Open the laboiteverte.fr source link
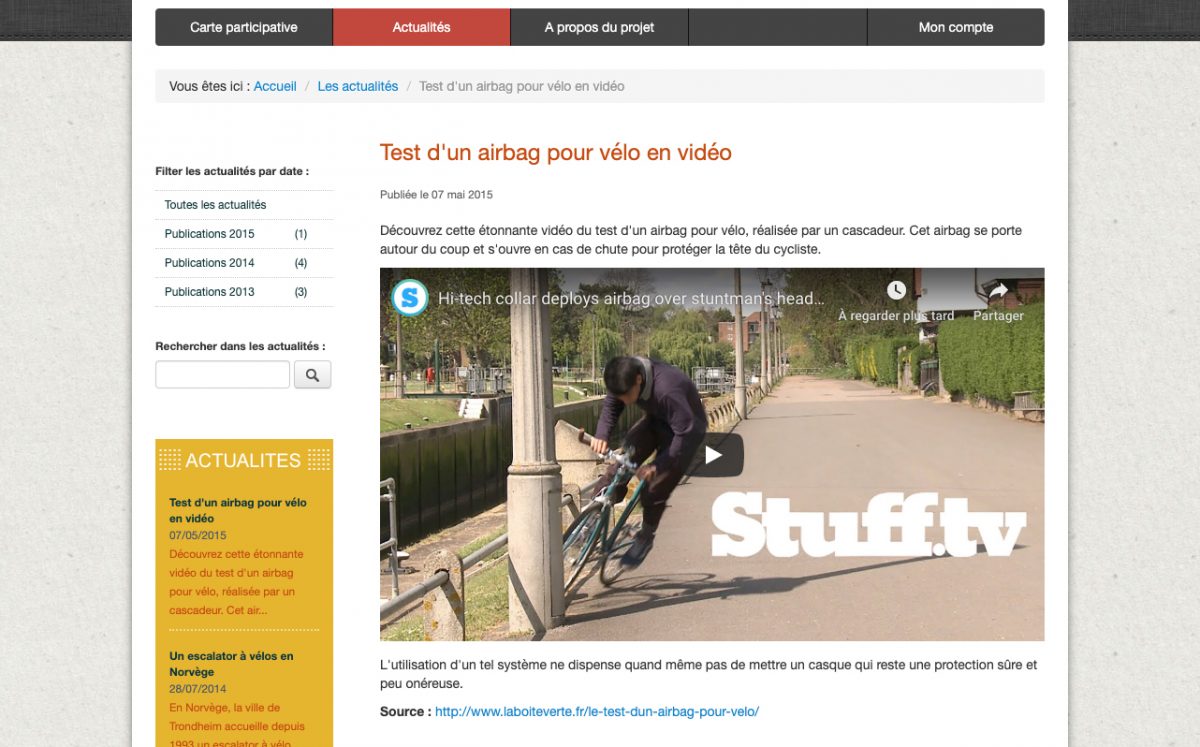The image size is (1200, 747). (x=597, y=712)
